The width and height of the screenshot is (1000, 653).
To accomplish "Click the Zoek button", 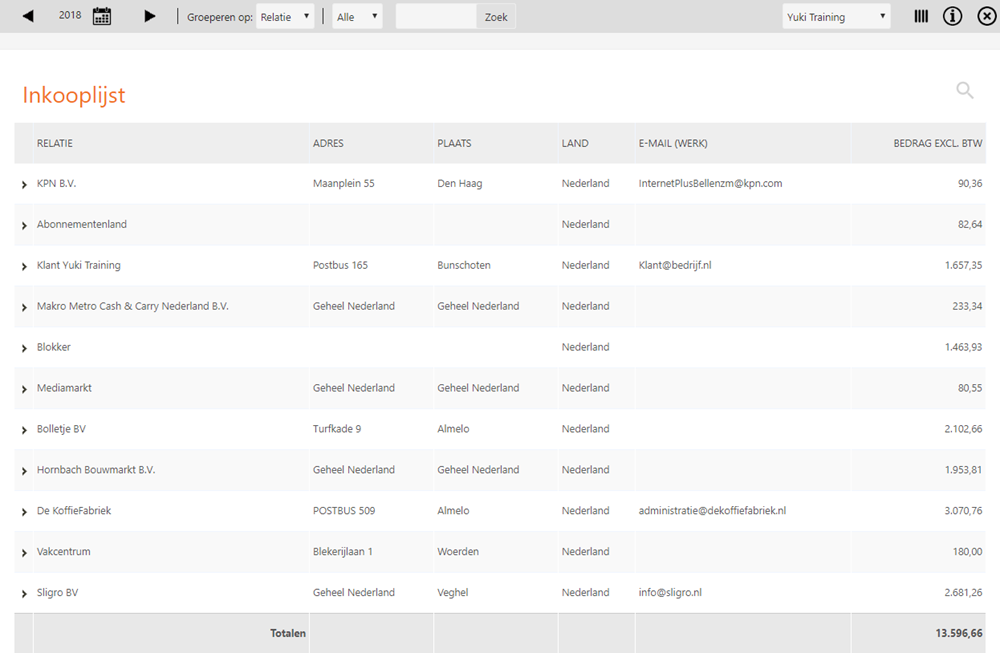I will (496, 17).
